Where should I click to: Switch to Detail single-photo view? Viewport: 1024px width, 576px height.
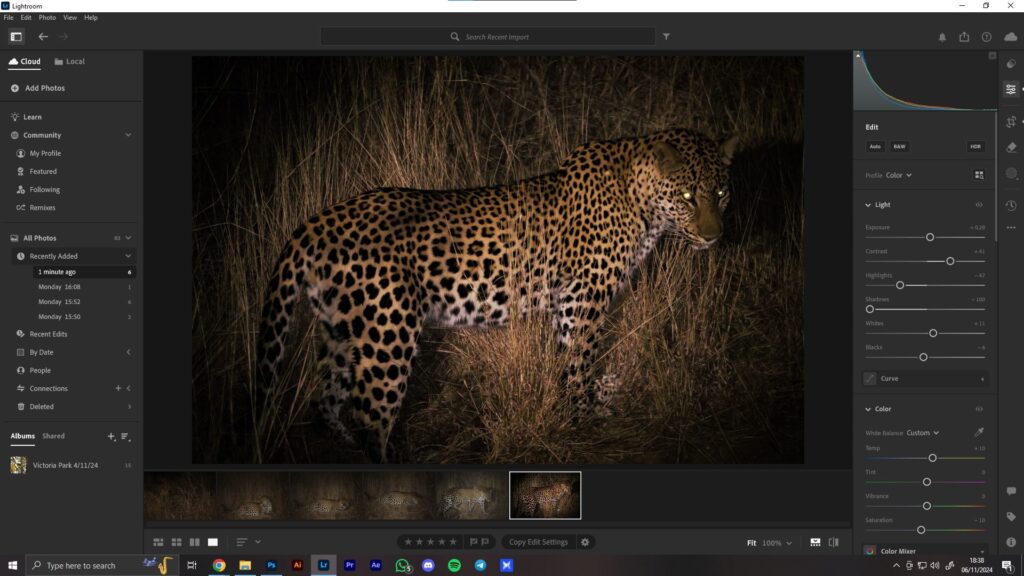tap(213, 542)
